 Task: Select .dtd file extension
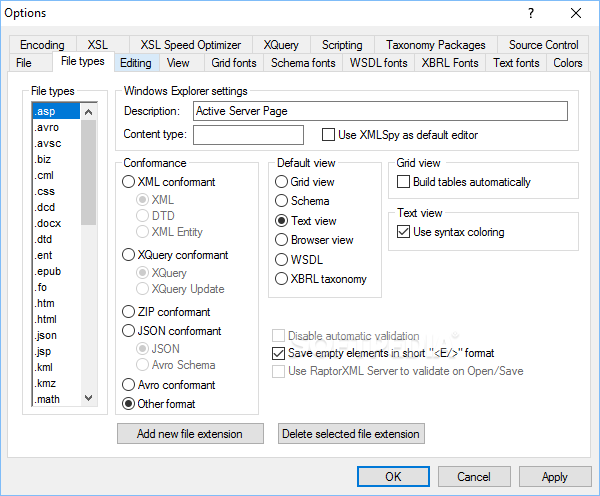(x=56, y=239)
